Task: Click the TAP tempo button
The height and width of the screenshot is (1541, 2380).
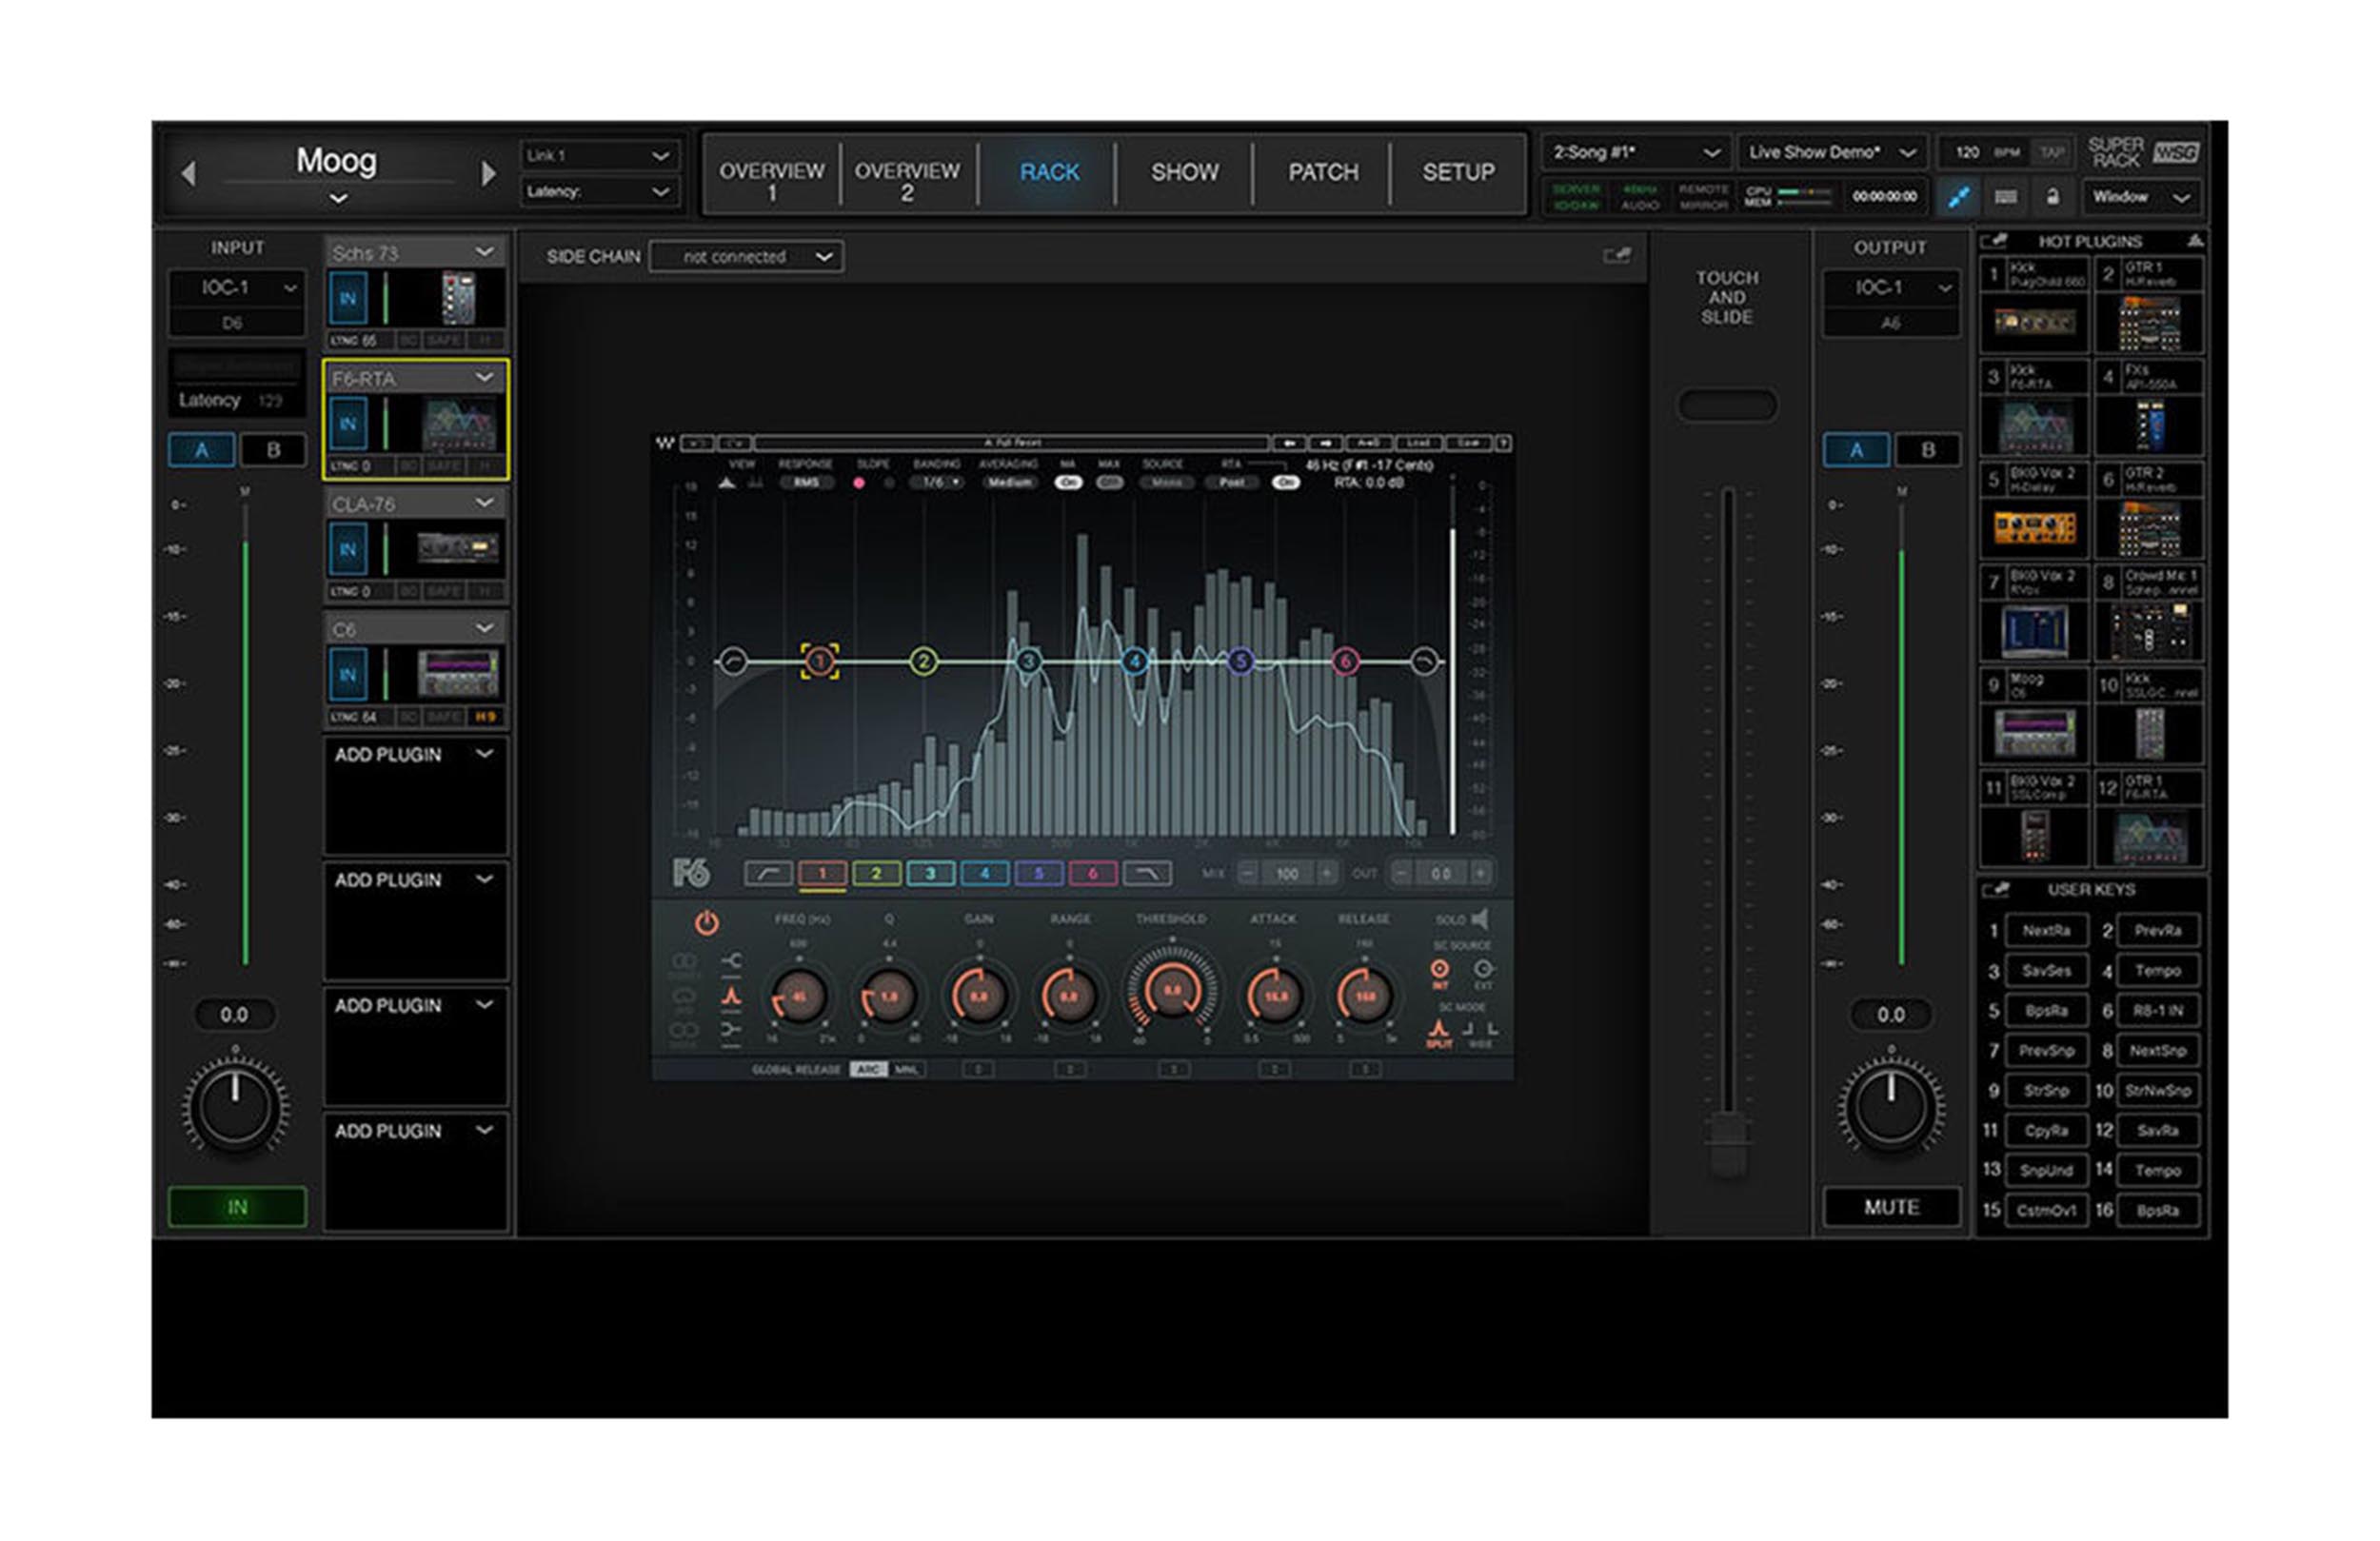Action: point(2051,152)
